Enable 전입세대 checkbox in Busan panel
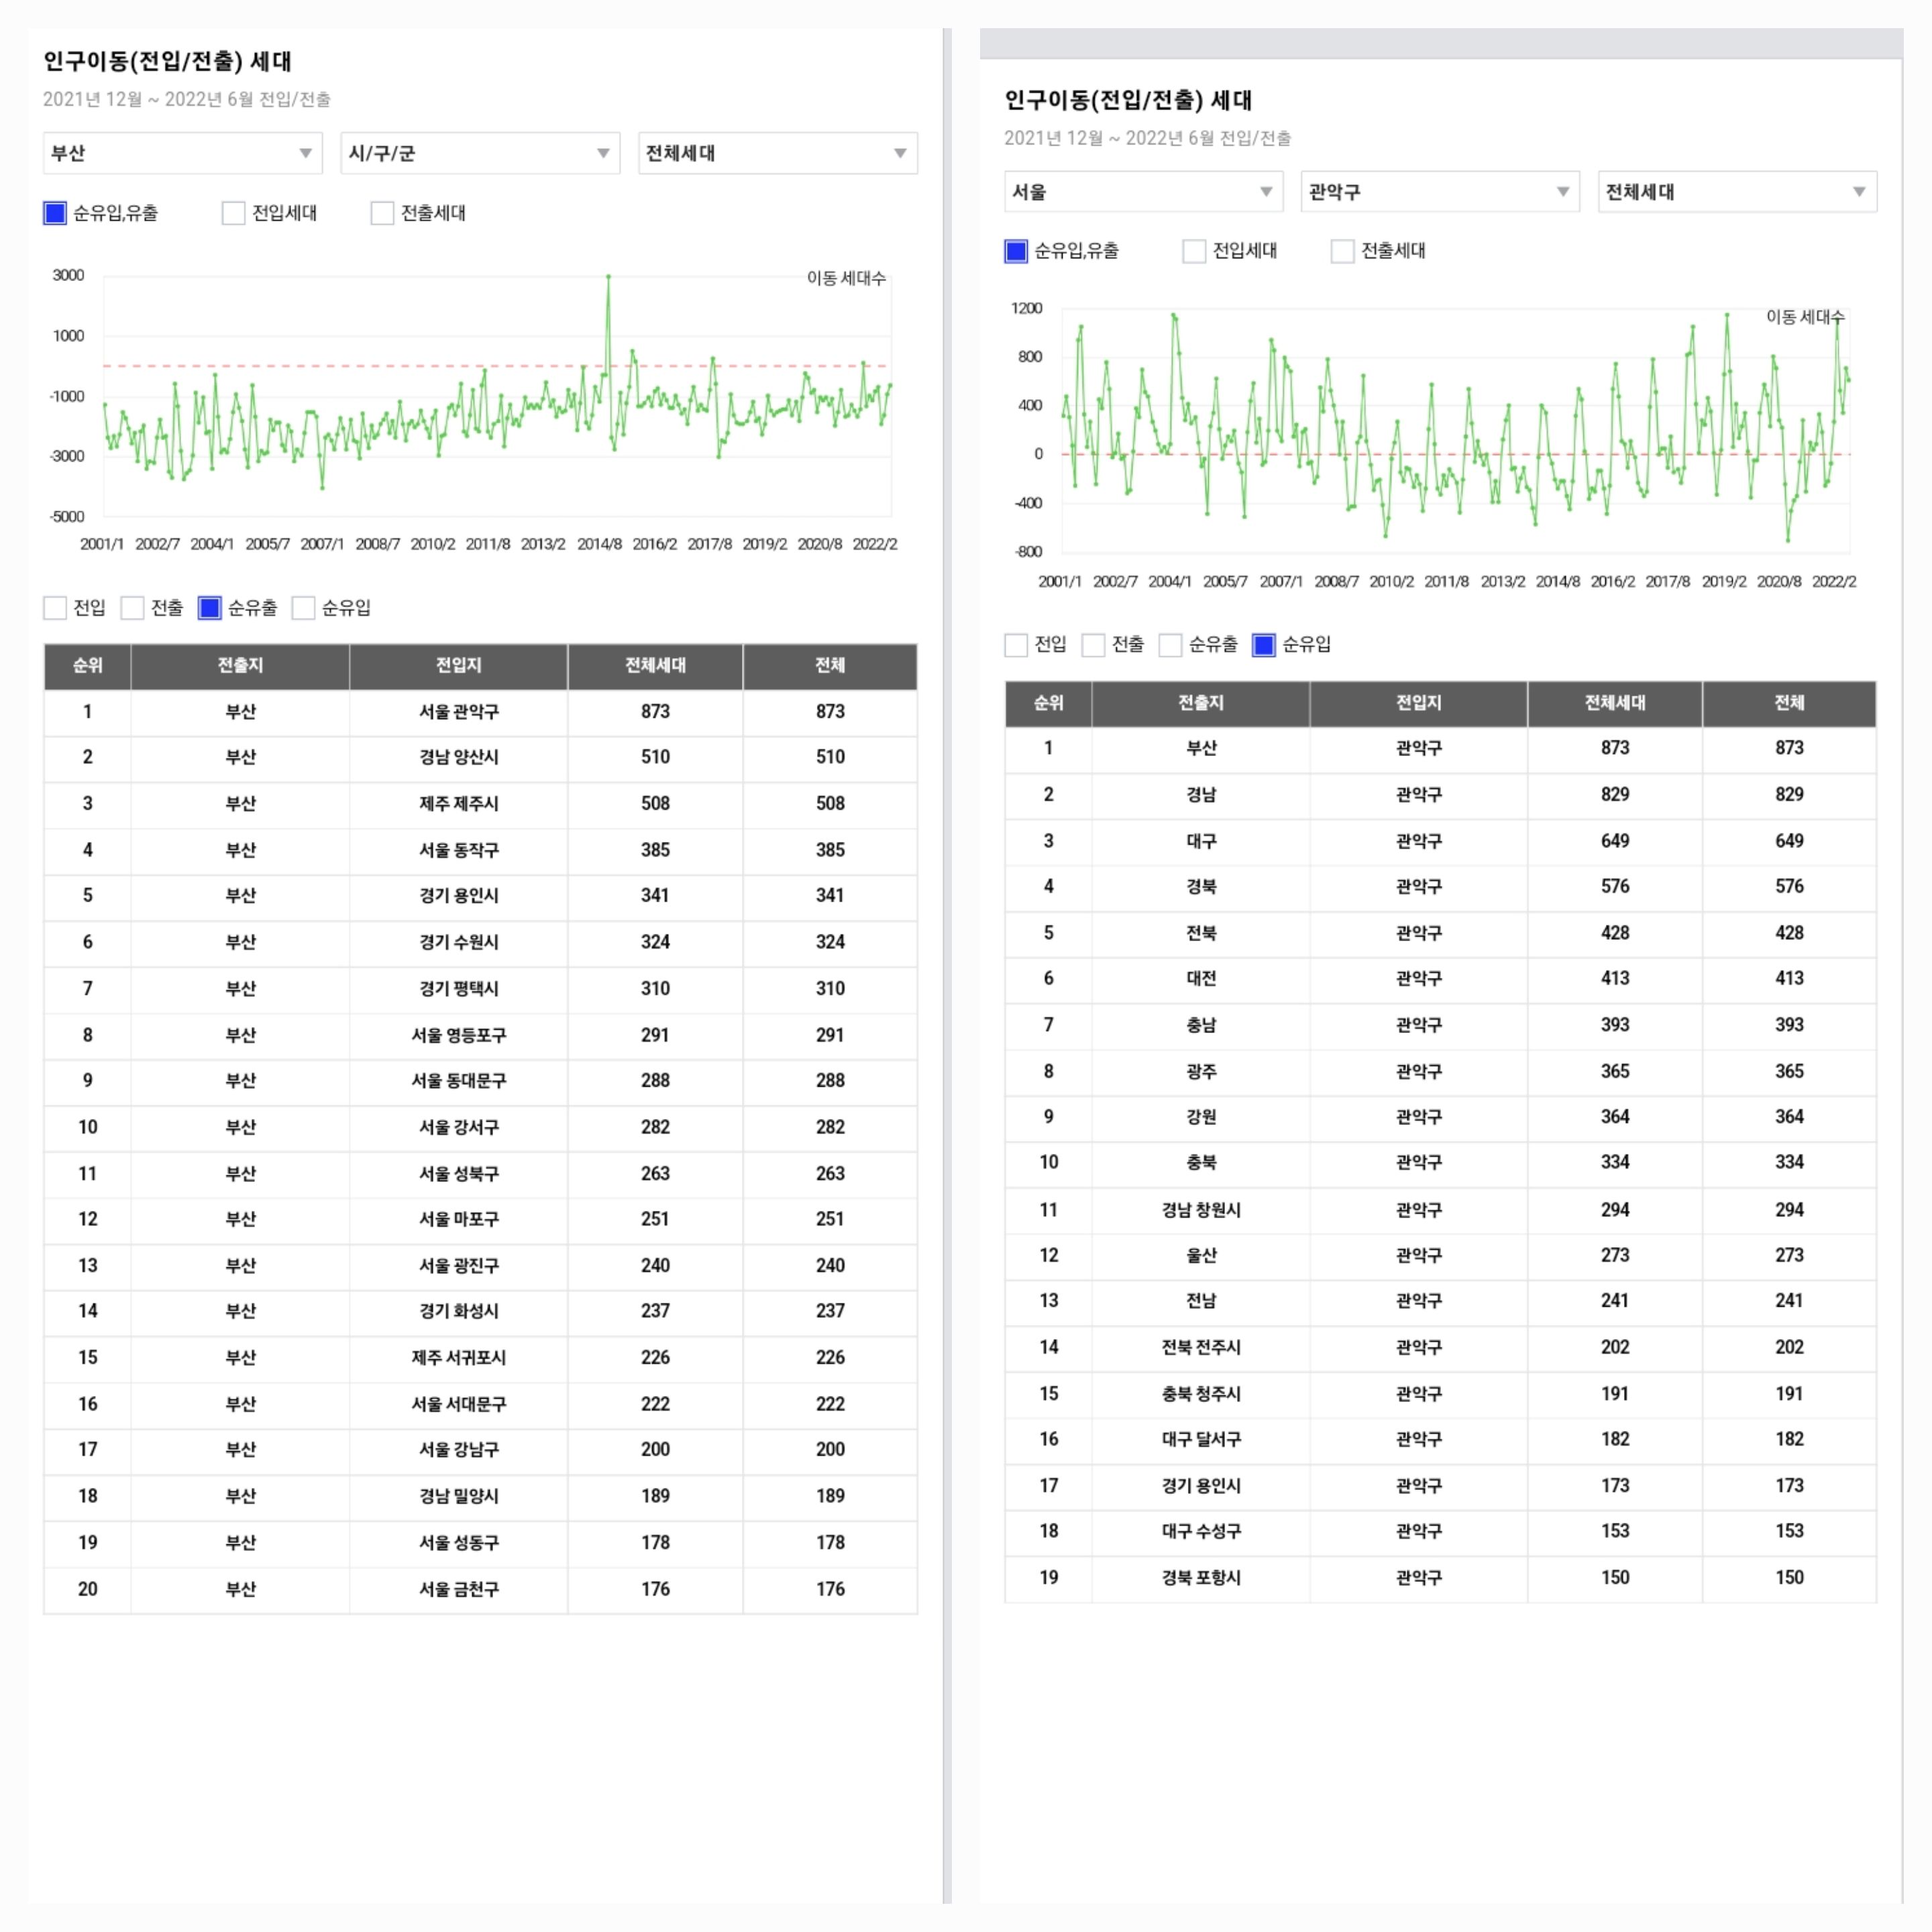 pyautogui.click(x=234, y=213)
